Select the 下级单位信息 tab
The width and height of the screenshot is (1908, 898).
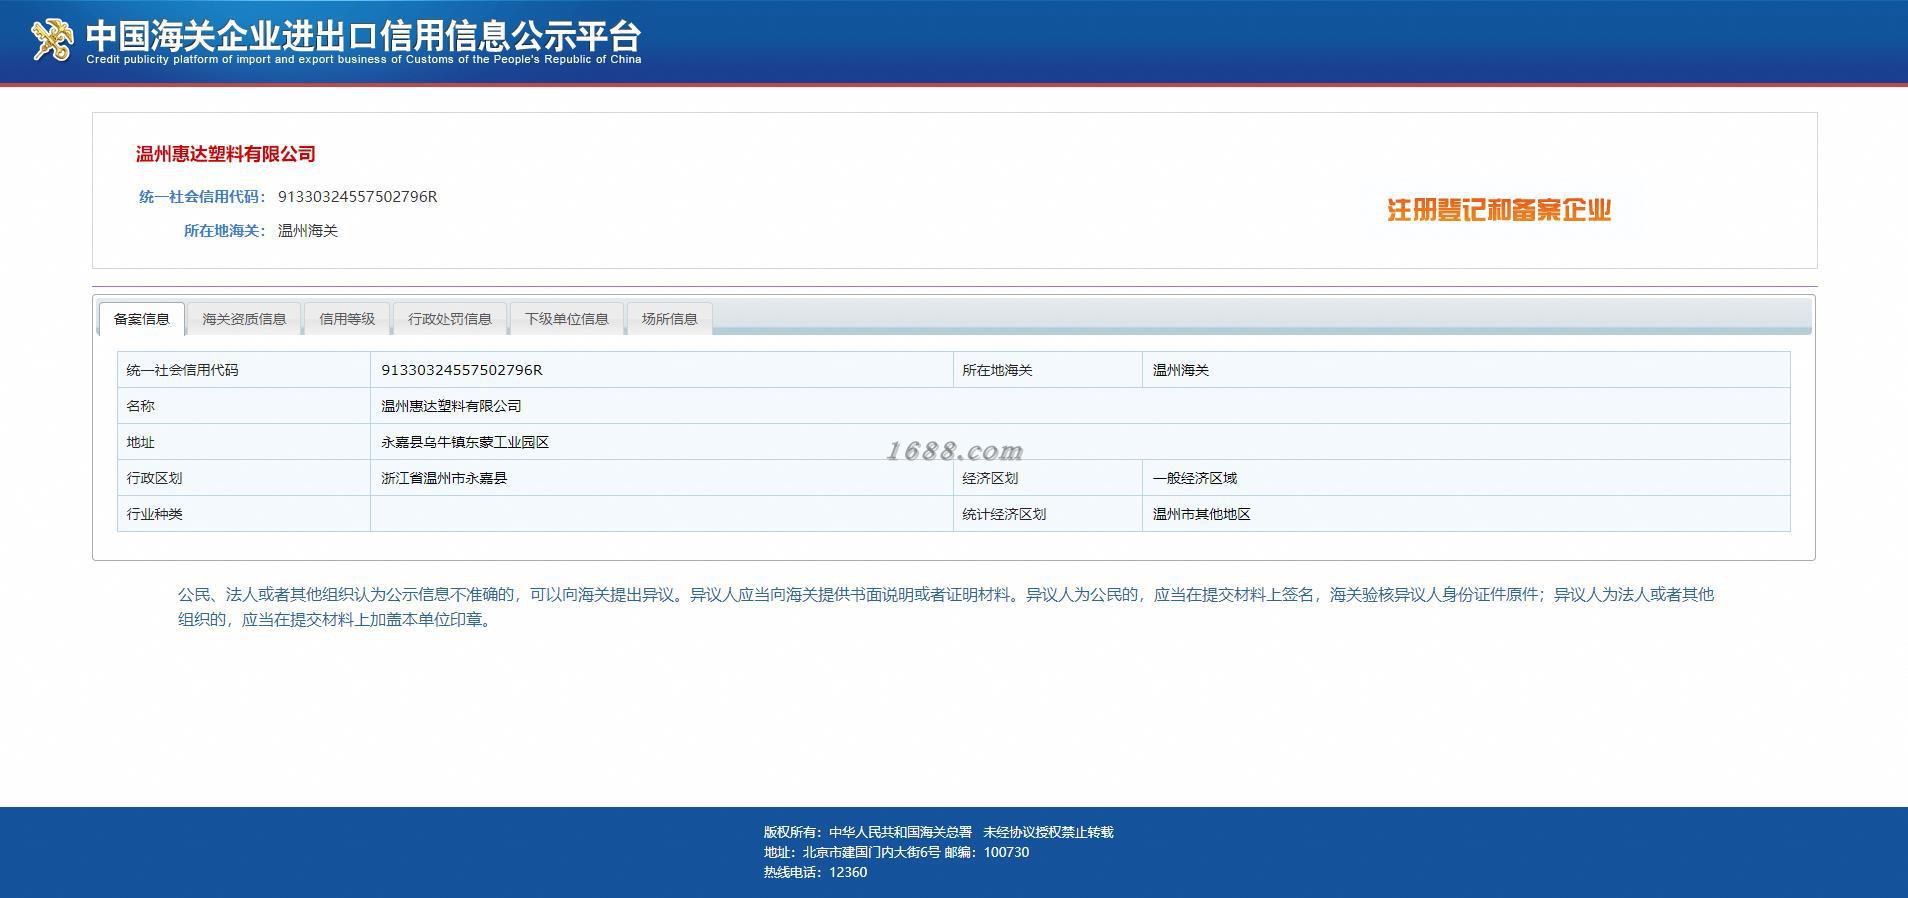pyautogui.click(x=567, y=319)
